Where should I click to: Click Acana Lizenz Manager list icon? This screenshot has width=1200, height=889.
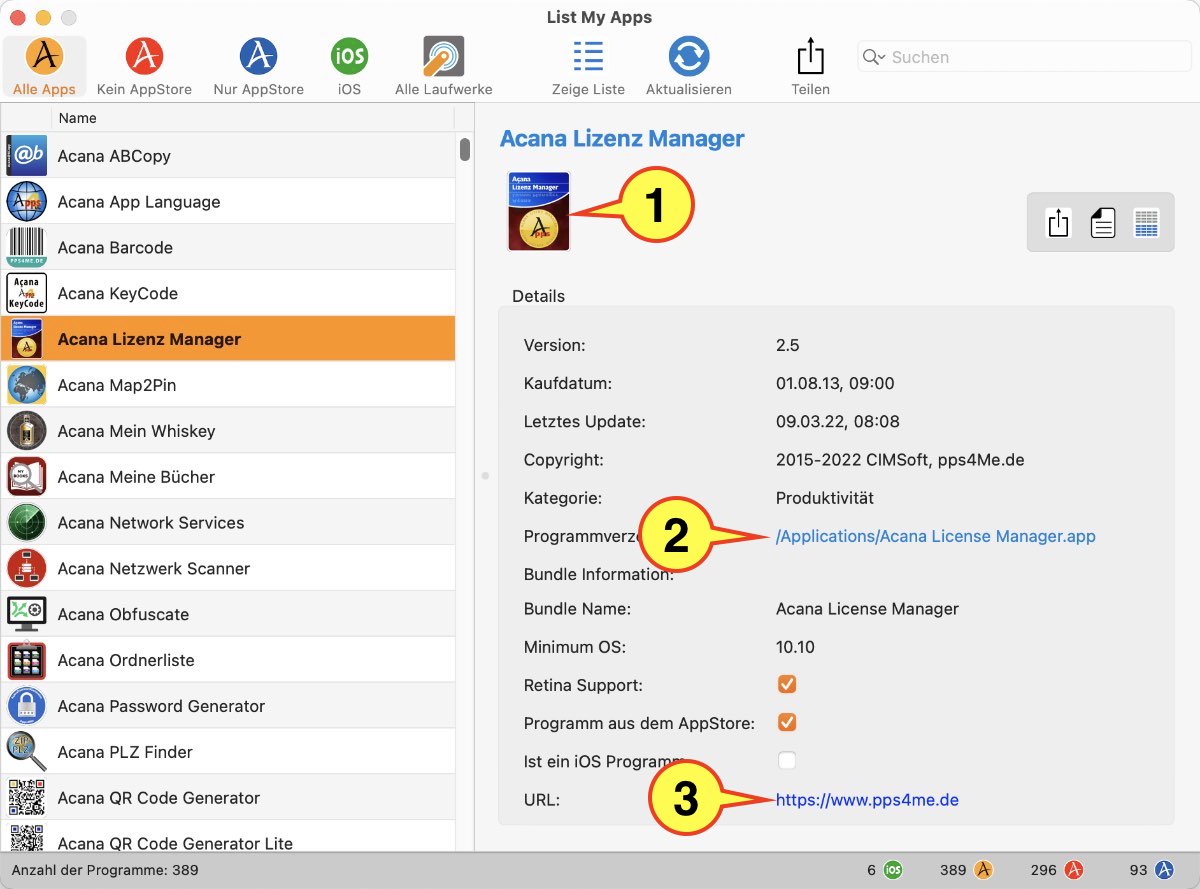(26, 339)
